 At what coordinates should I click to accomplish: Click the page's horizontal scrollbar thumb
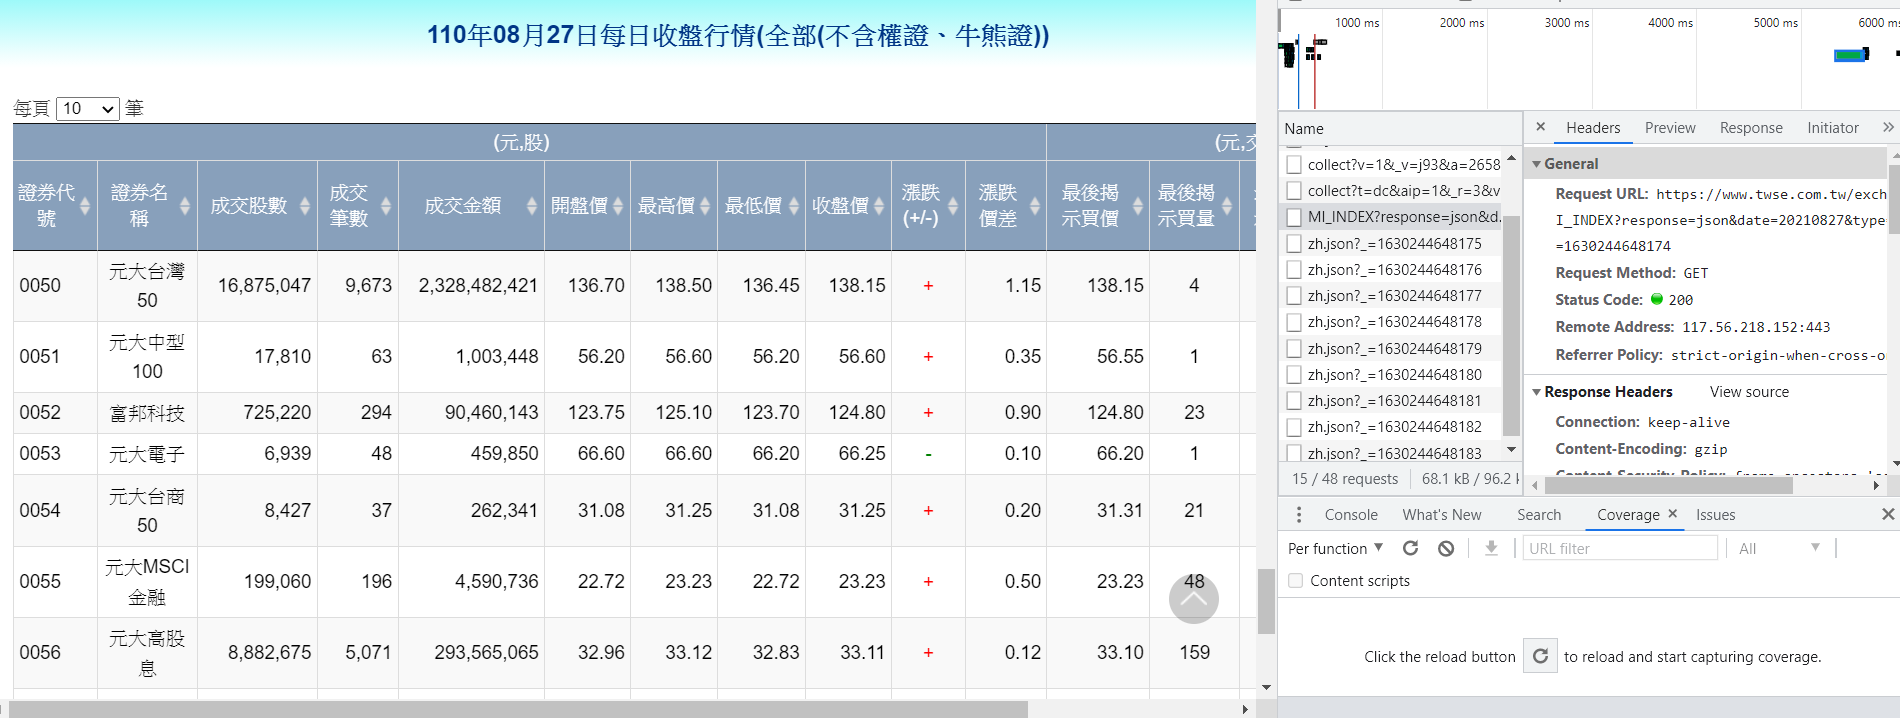point(520,709)
